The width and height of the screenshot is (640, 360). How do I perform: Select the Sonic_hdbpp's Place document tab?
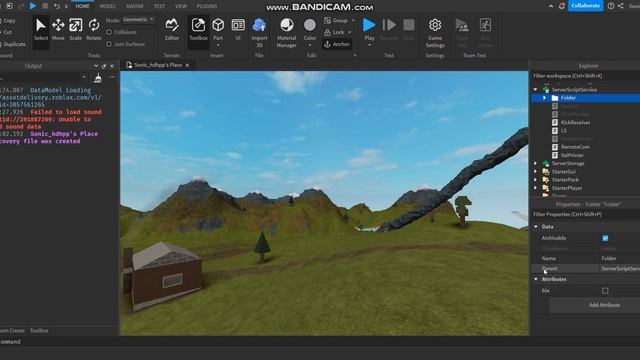(158, 65)
